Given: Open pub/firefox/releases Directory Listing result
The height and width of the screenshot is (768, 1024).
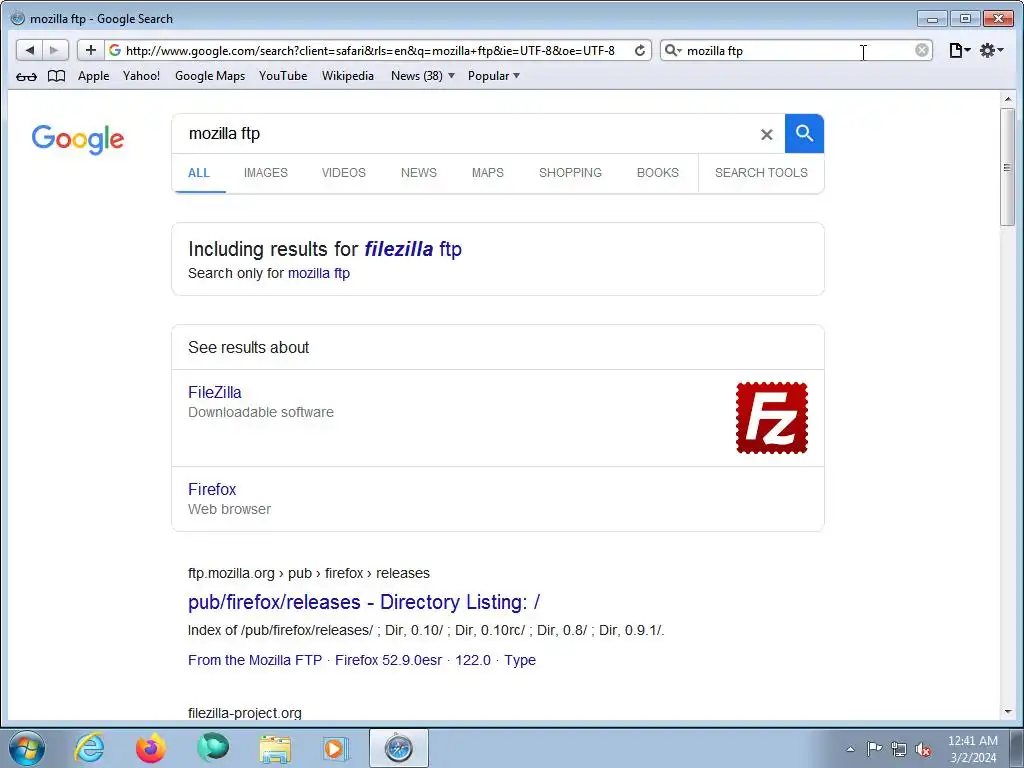Looking at the screenshot, I should (364, 602).
